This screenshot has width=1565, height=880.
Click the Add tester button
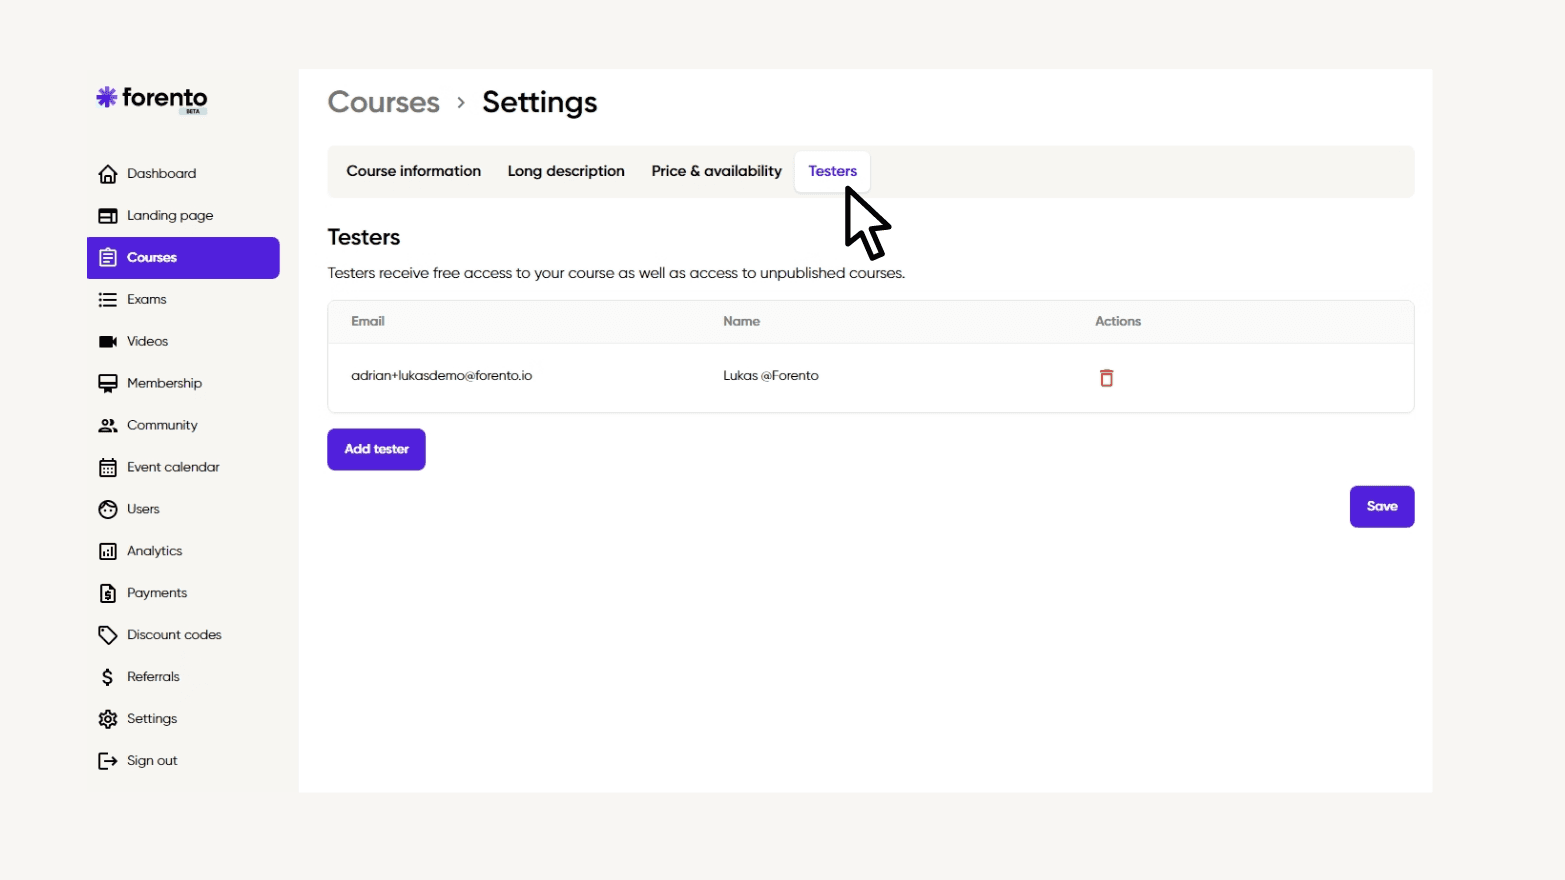point(377,449)
